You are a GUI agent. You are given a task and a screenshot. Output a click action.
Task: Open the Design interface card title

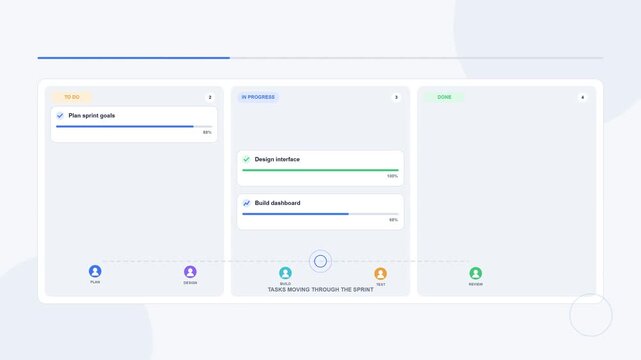(x=277, y=159)
